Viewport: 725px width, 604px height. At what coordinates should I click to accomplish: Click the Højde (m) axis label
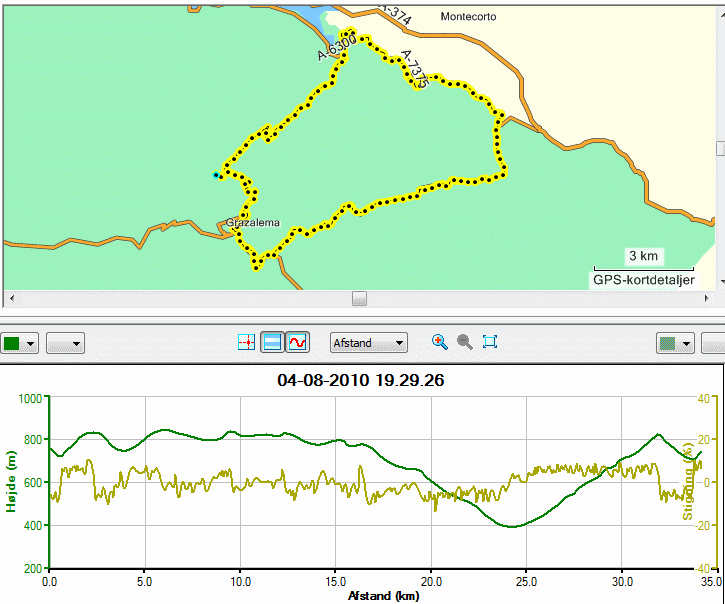pos(11,481)
